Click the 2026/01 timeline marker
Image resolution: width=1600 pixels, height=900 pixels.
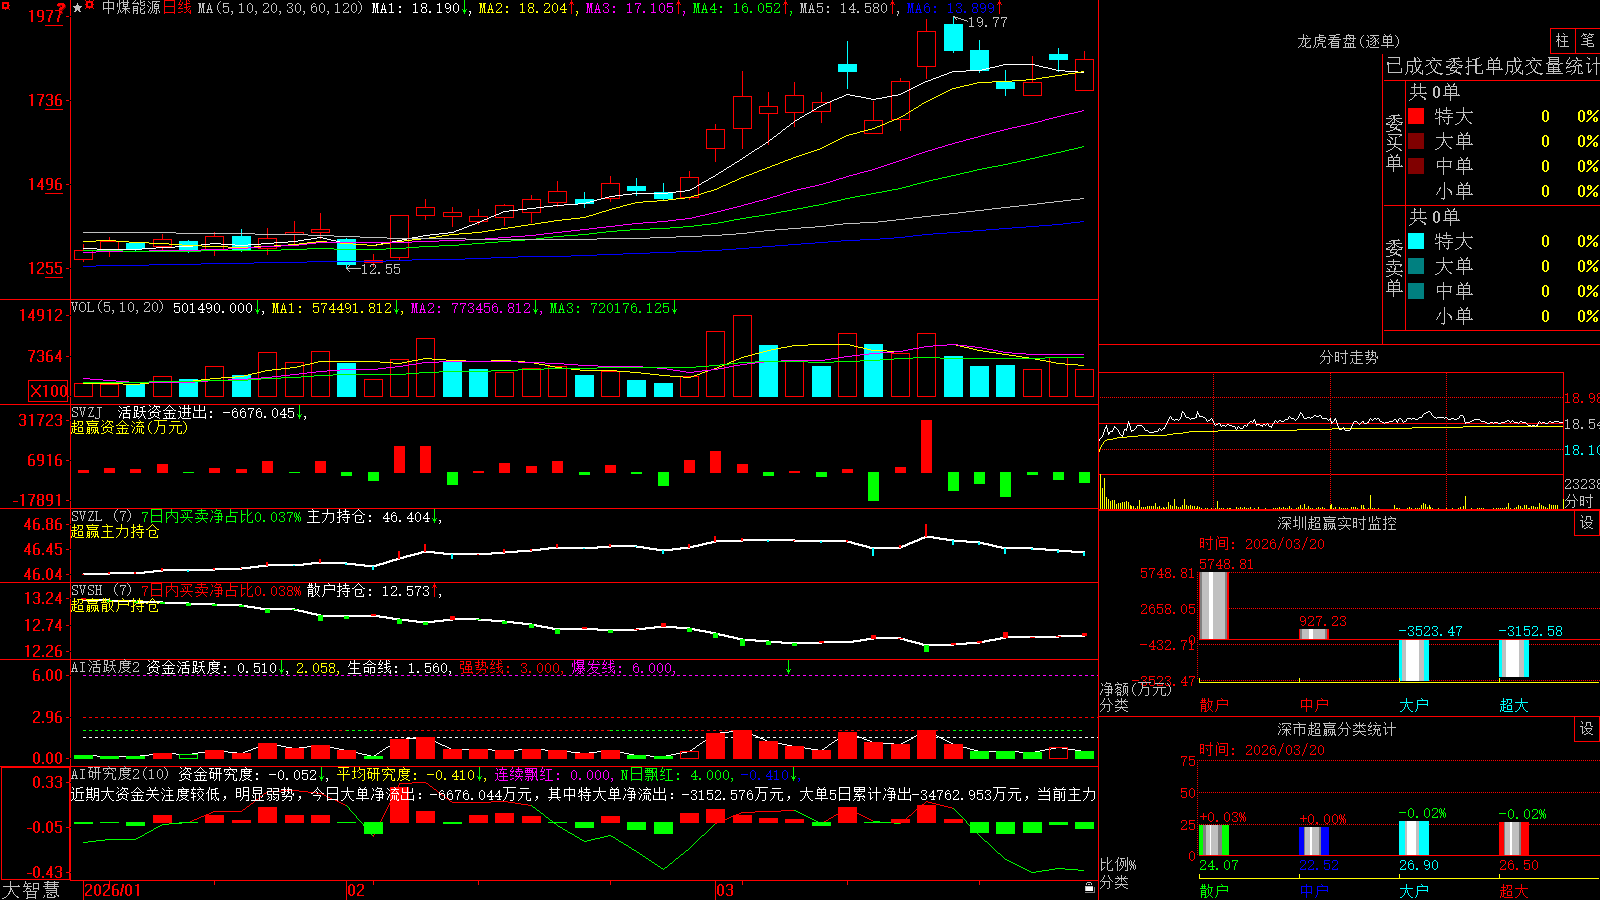112,890
